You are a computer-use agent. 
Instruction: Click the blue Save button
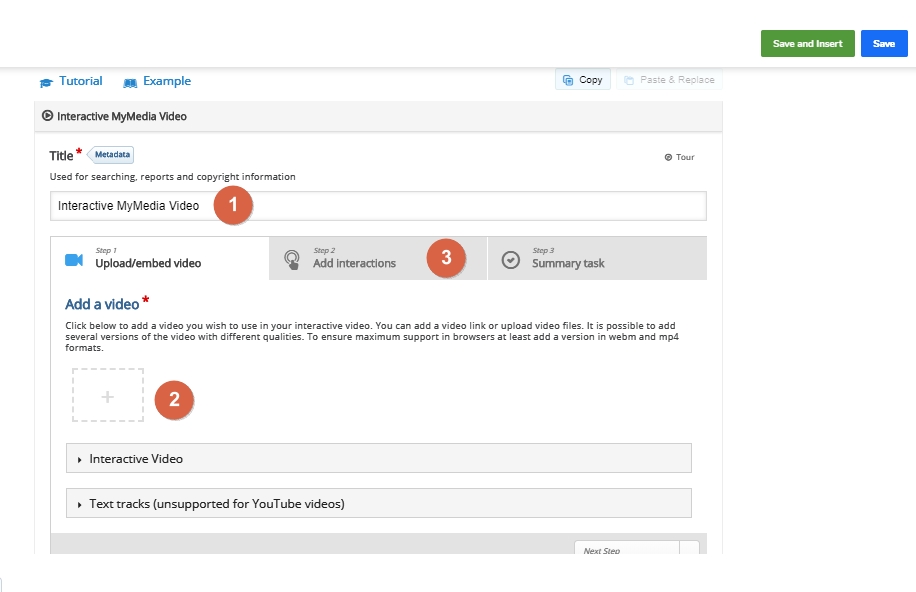pos(884,44)
